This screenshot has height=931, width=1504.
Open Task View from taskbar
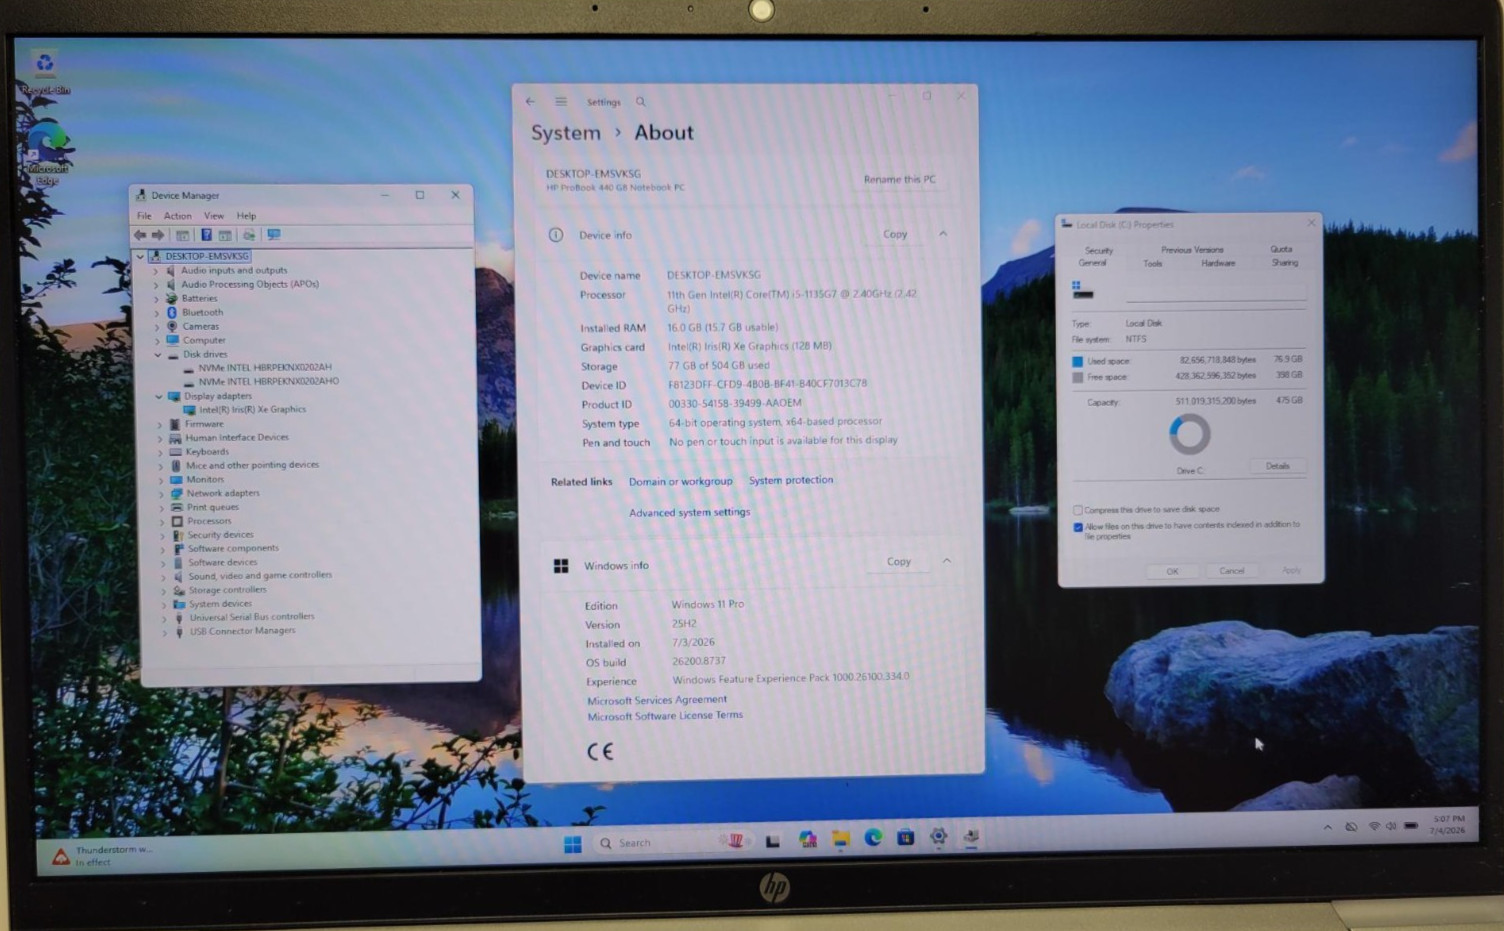tap(772, 841)
